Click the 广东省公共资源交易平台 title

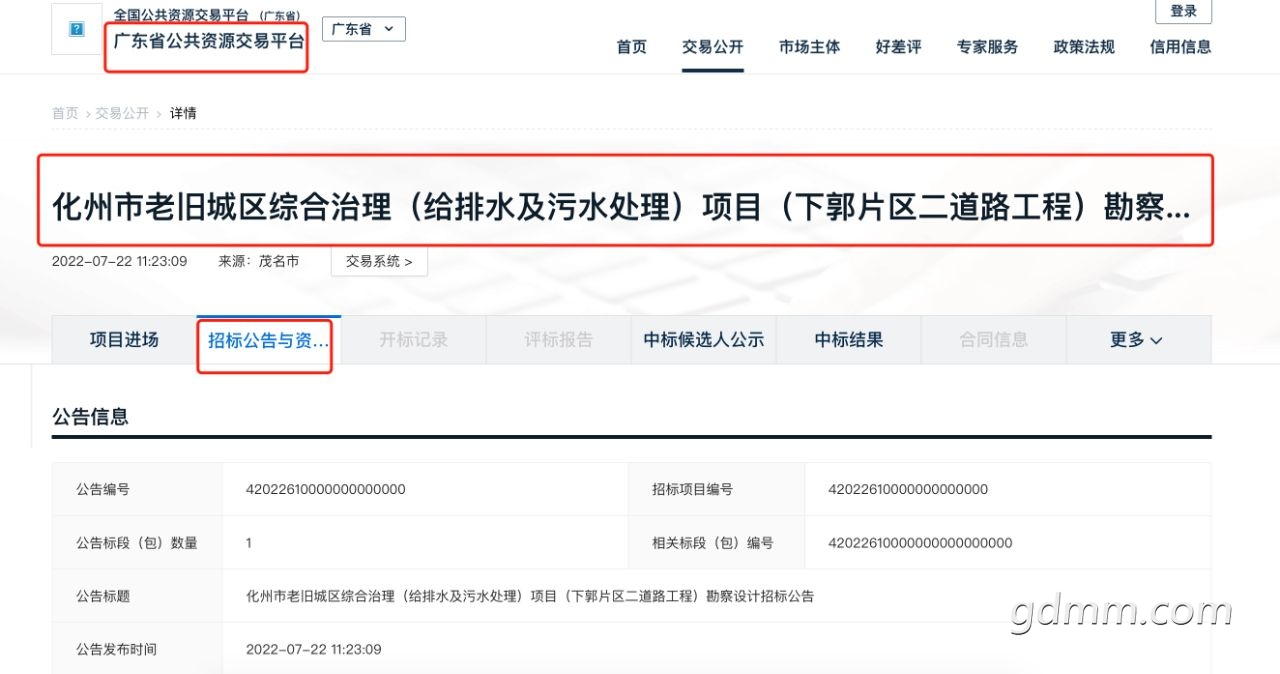point(209,42)
